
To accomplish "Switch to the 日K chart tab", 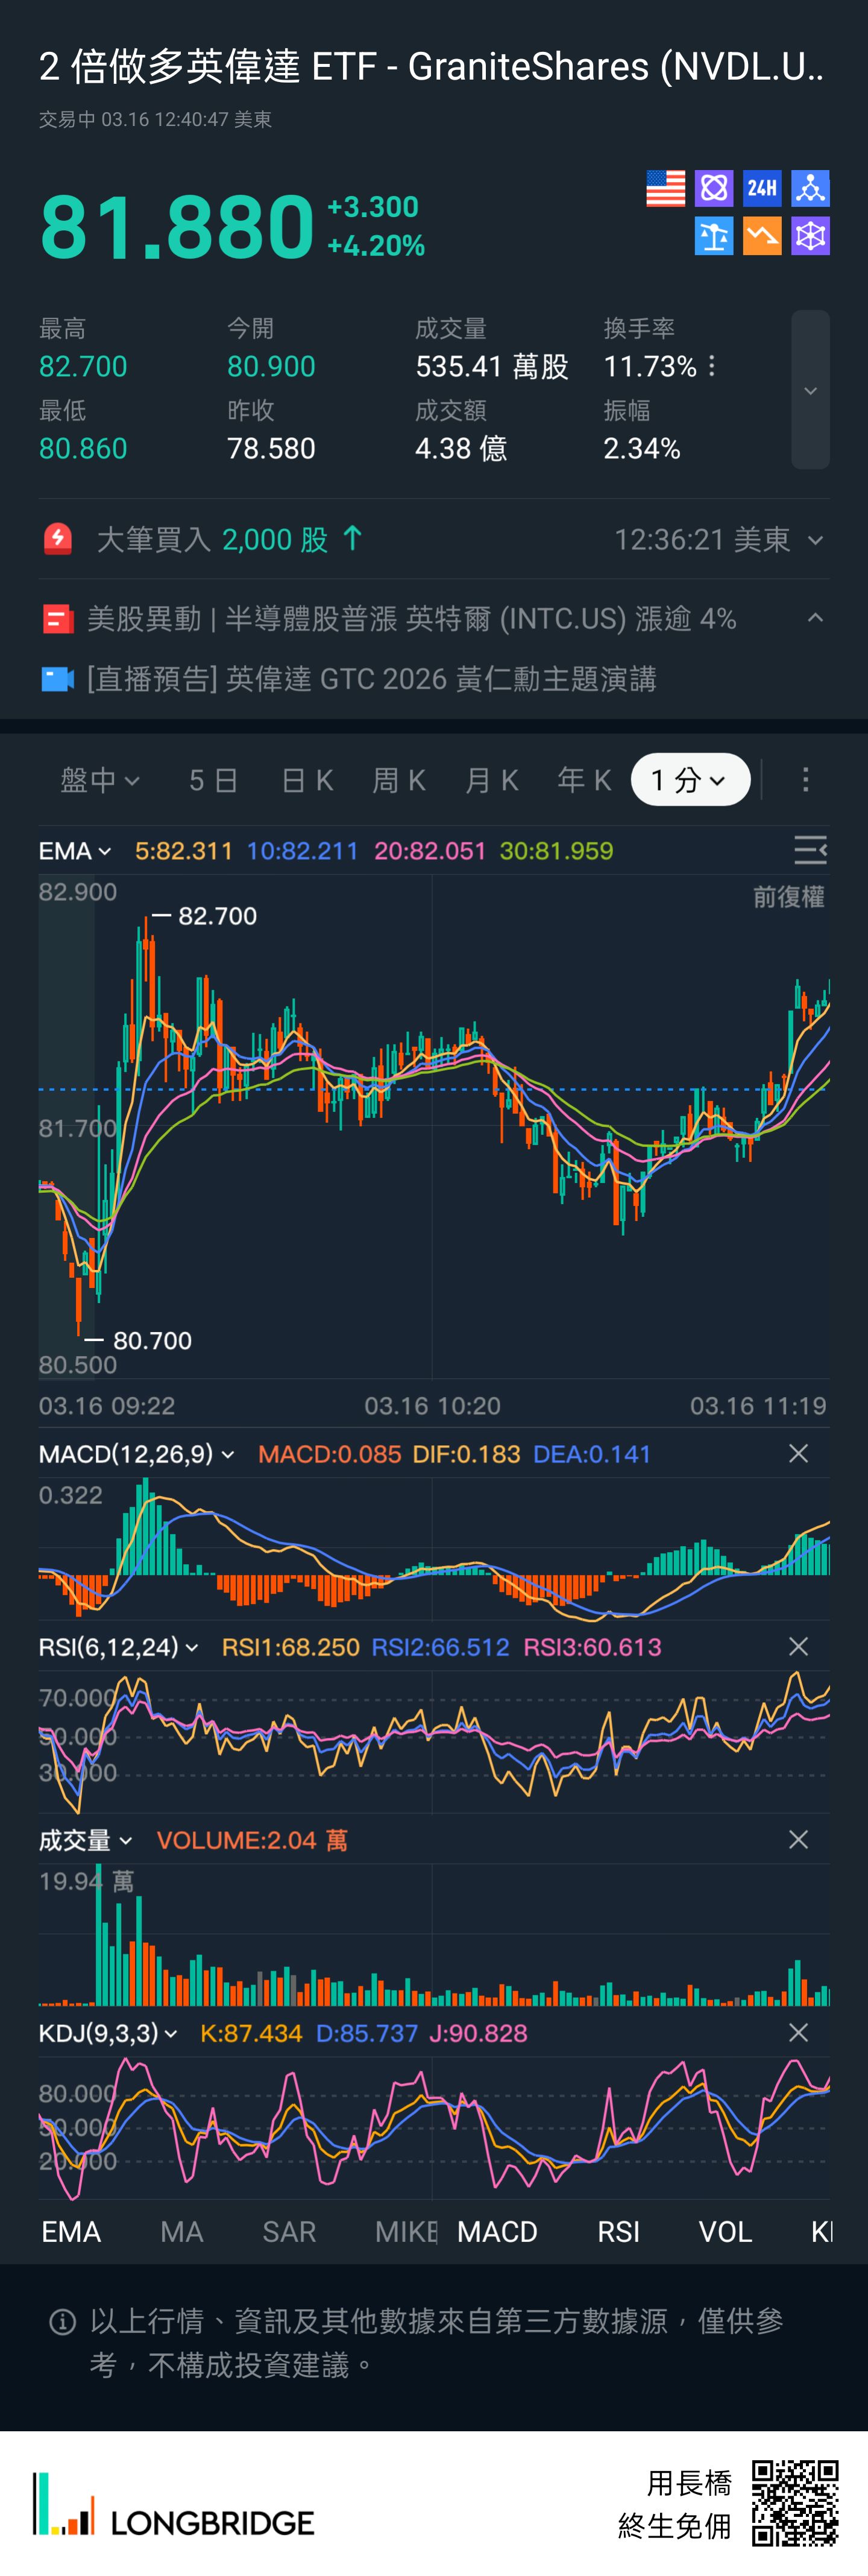I will (307, 780).
